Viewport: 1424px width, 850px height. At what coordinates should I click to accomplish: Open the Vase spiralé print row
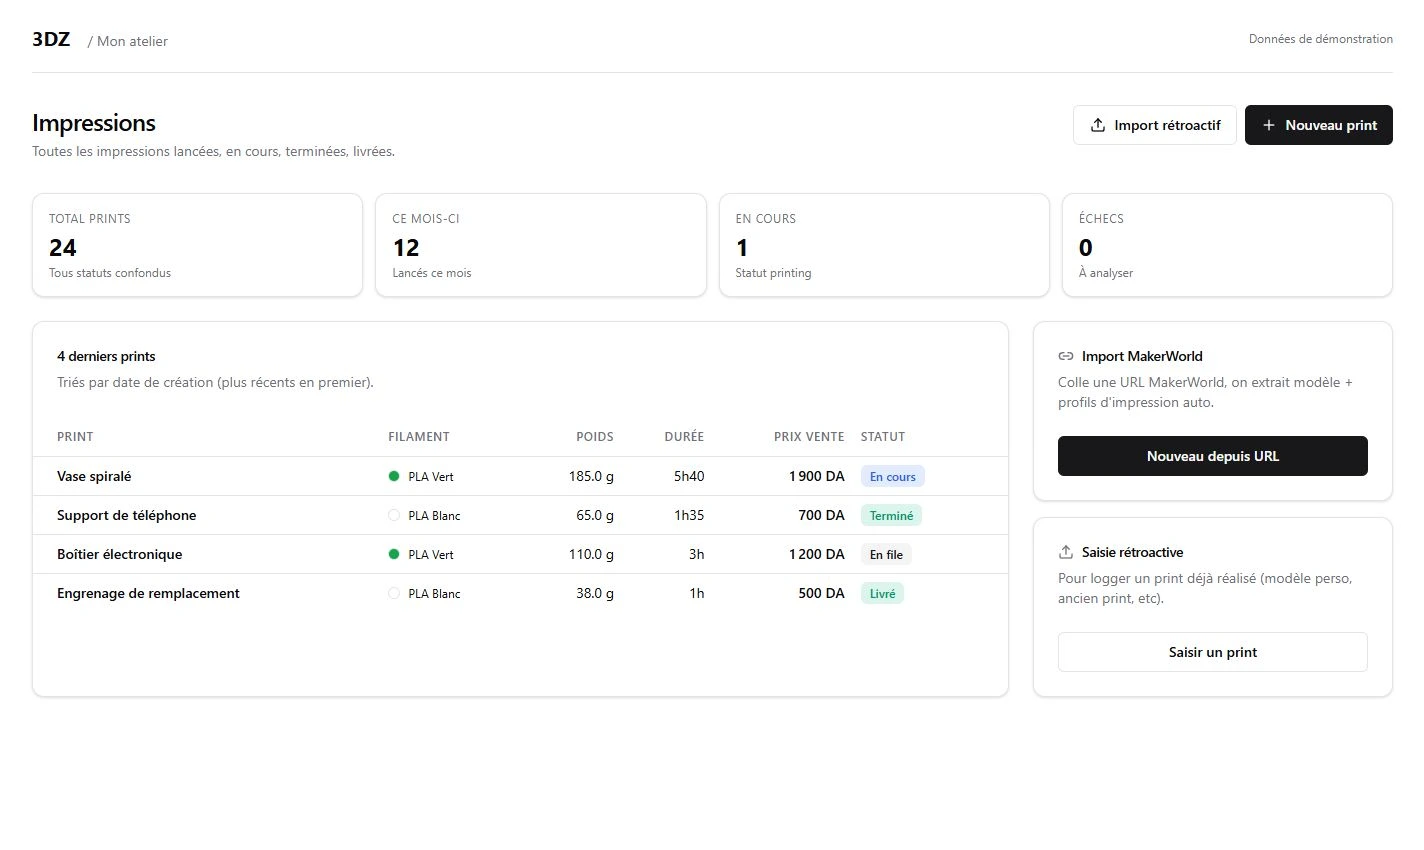coord(520,476)
